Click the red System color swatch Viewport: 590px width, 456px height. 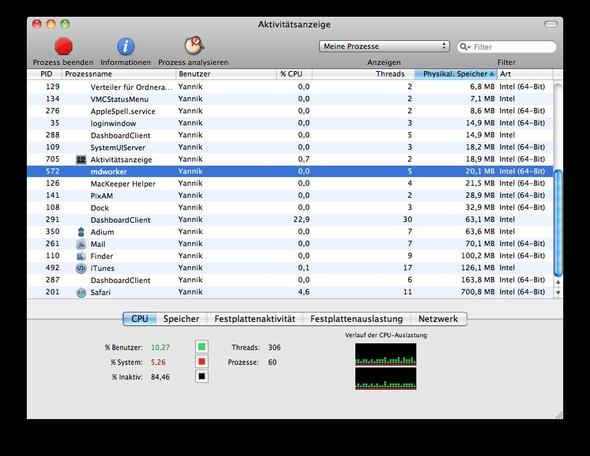[x=202, y=362]
